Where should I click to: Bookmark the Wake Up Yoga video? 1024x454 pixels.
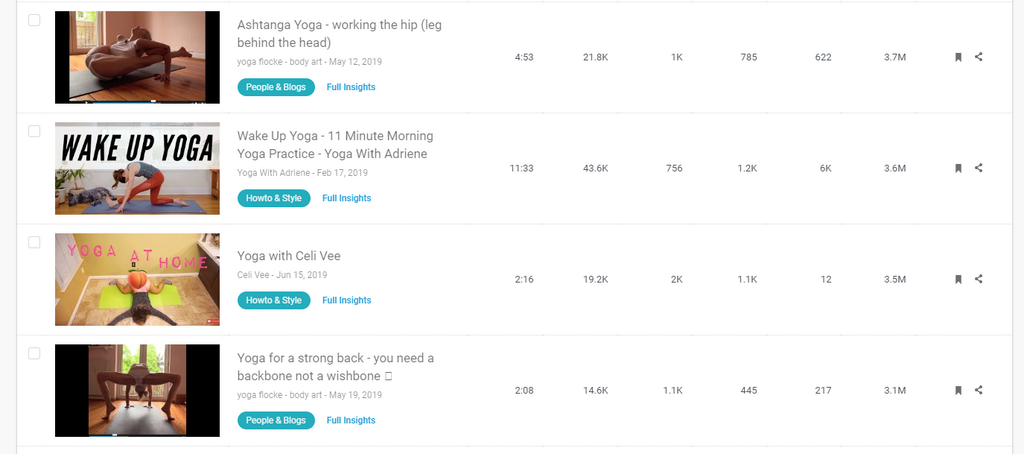(x=958, y=168)
